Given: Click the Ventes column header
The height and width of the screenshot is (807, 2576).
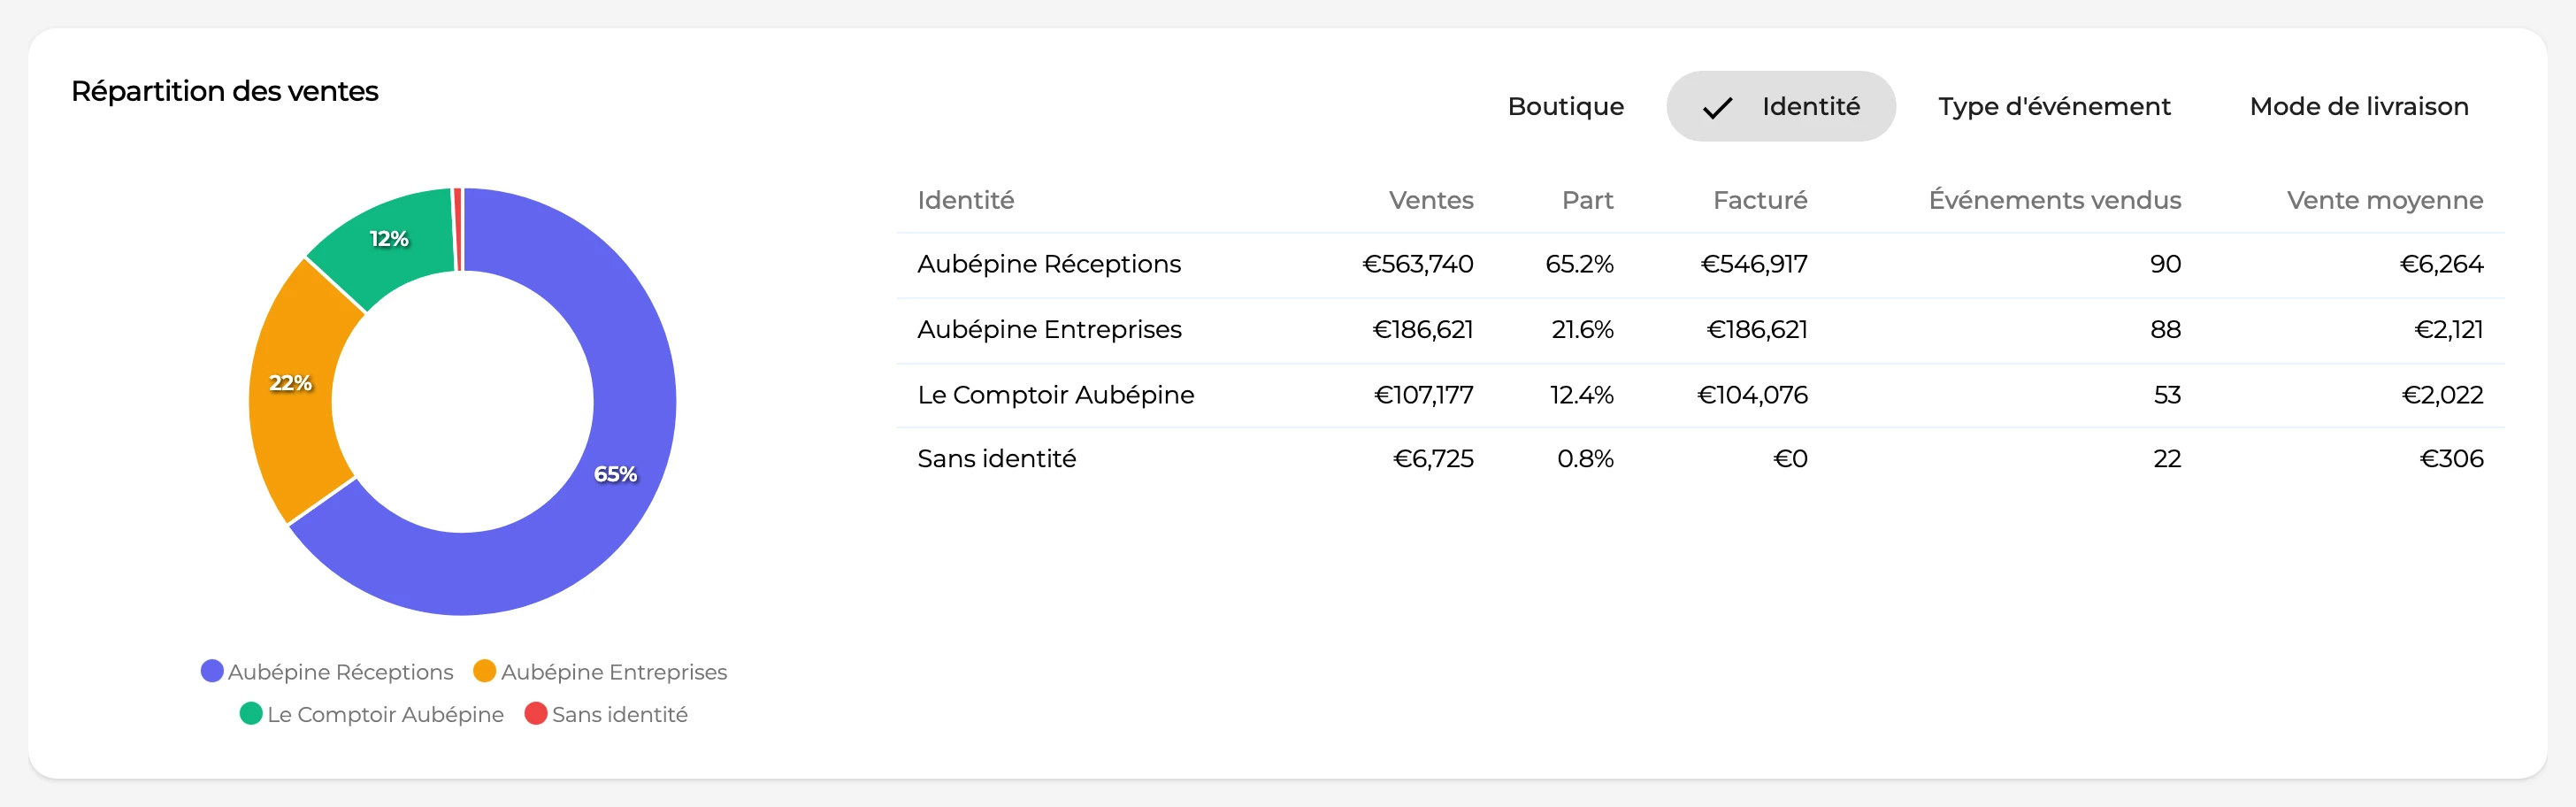Looking at the screenshot, I should 1431,200.
